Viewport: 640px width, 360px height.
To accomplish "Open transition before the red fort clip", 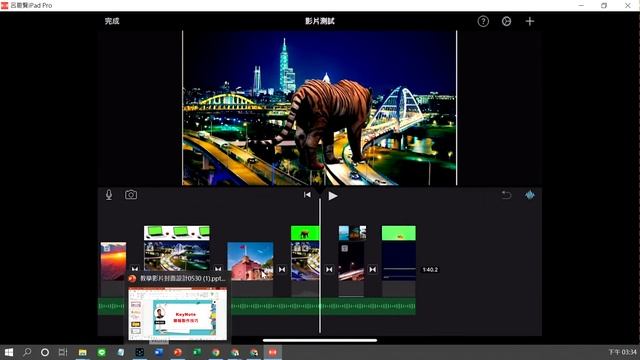I will (218, 269).
